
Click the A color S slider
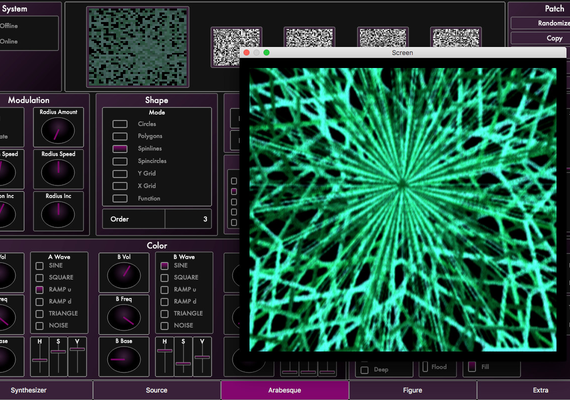pyautogui.click(x=58, y=352)
